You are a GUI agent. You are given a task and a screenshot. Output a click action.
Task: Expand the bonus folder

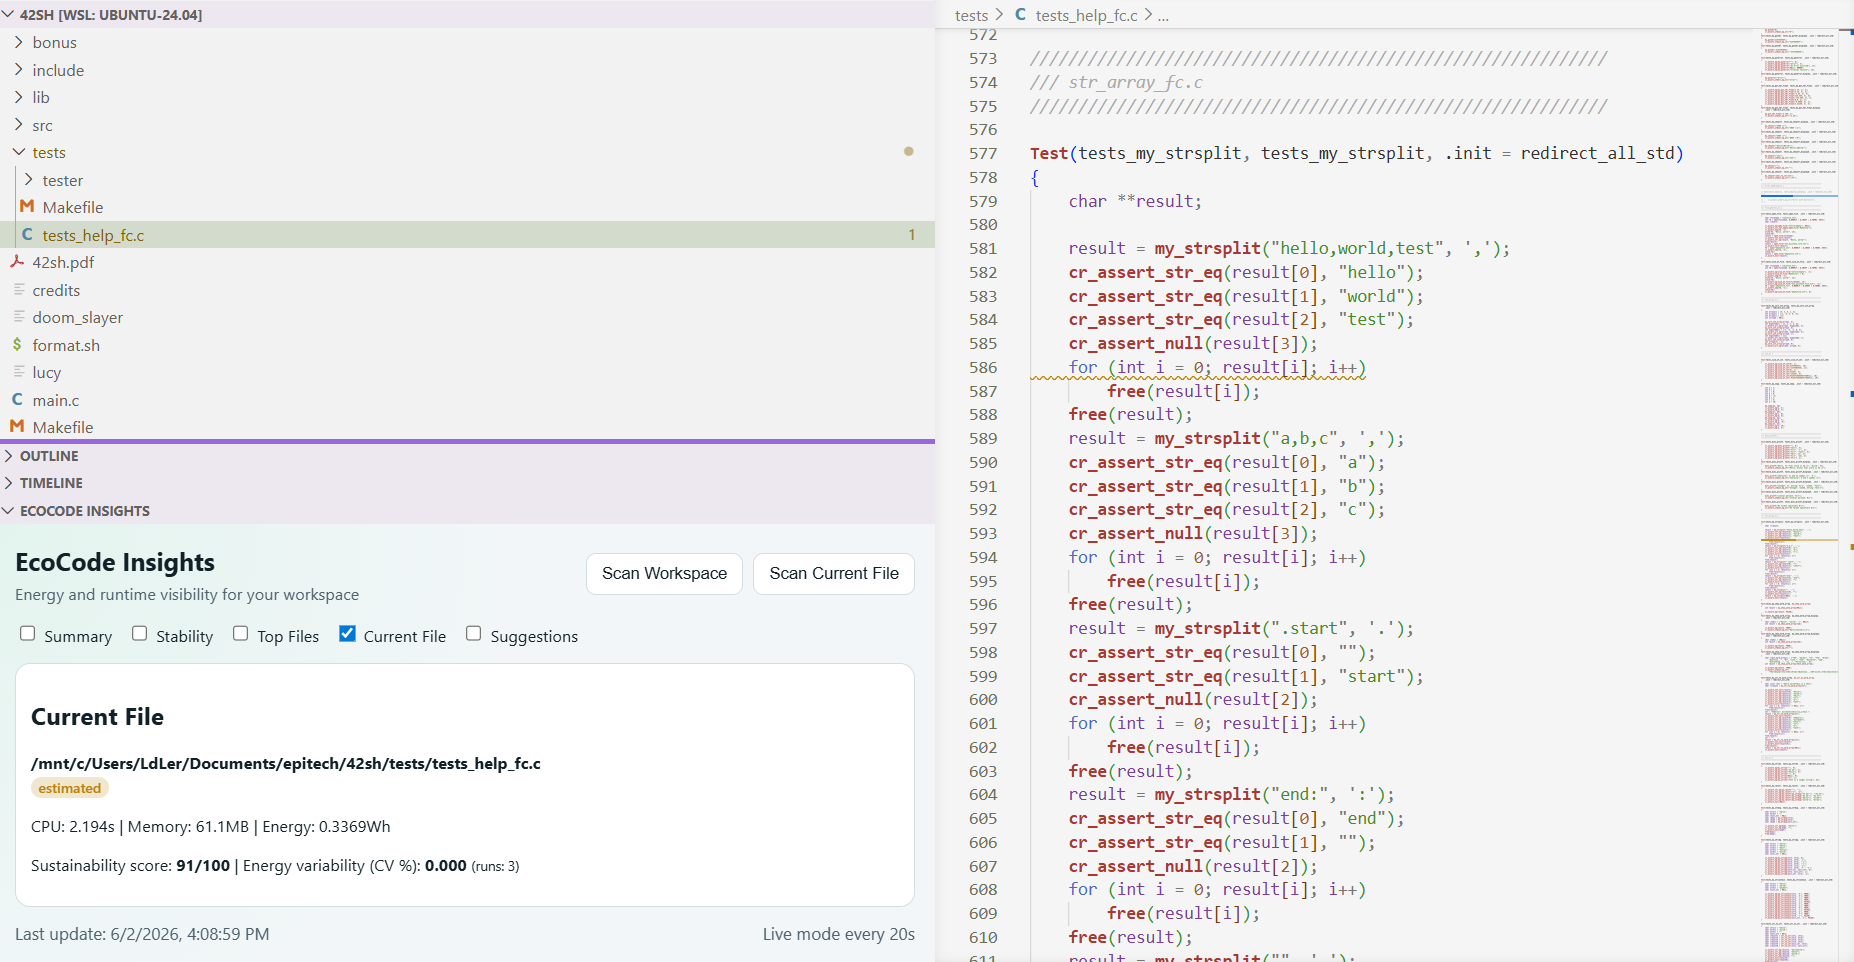click(x=19, y=42)
